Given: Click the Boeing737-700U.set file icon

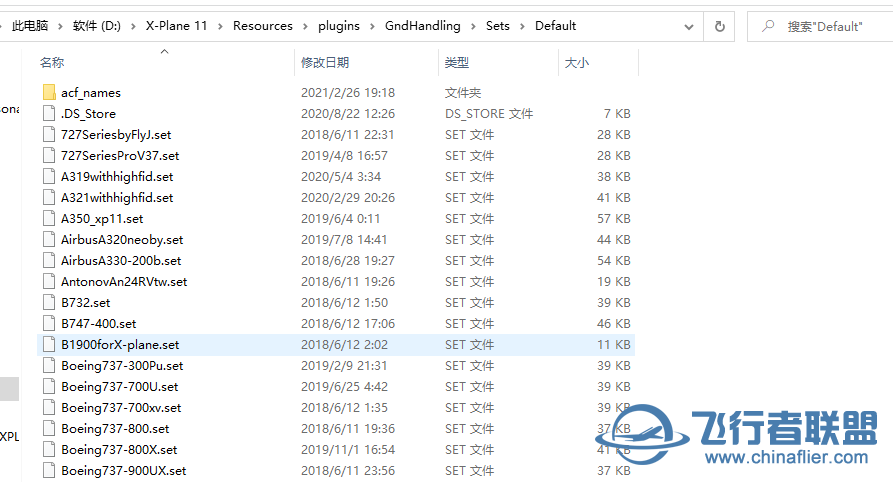Looking at the screenshot, I should tap(50, 387).
